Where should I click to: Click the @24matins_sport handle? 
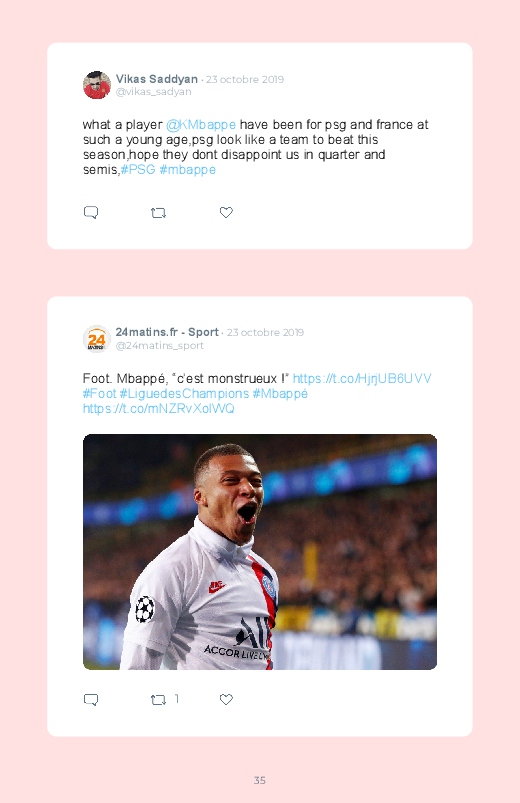(x=160, y=345)
